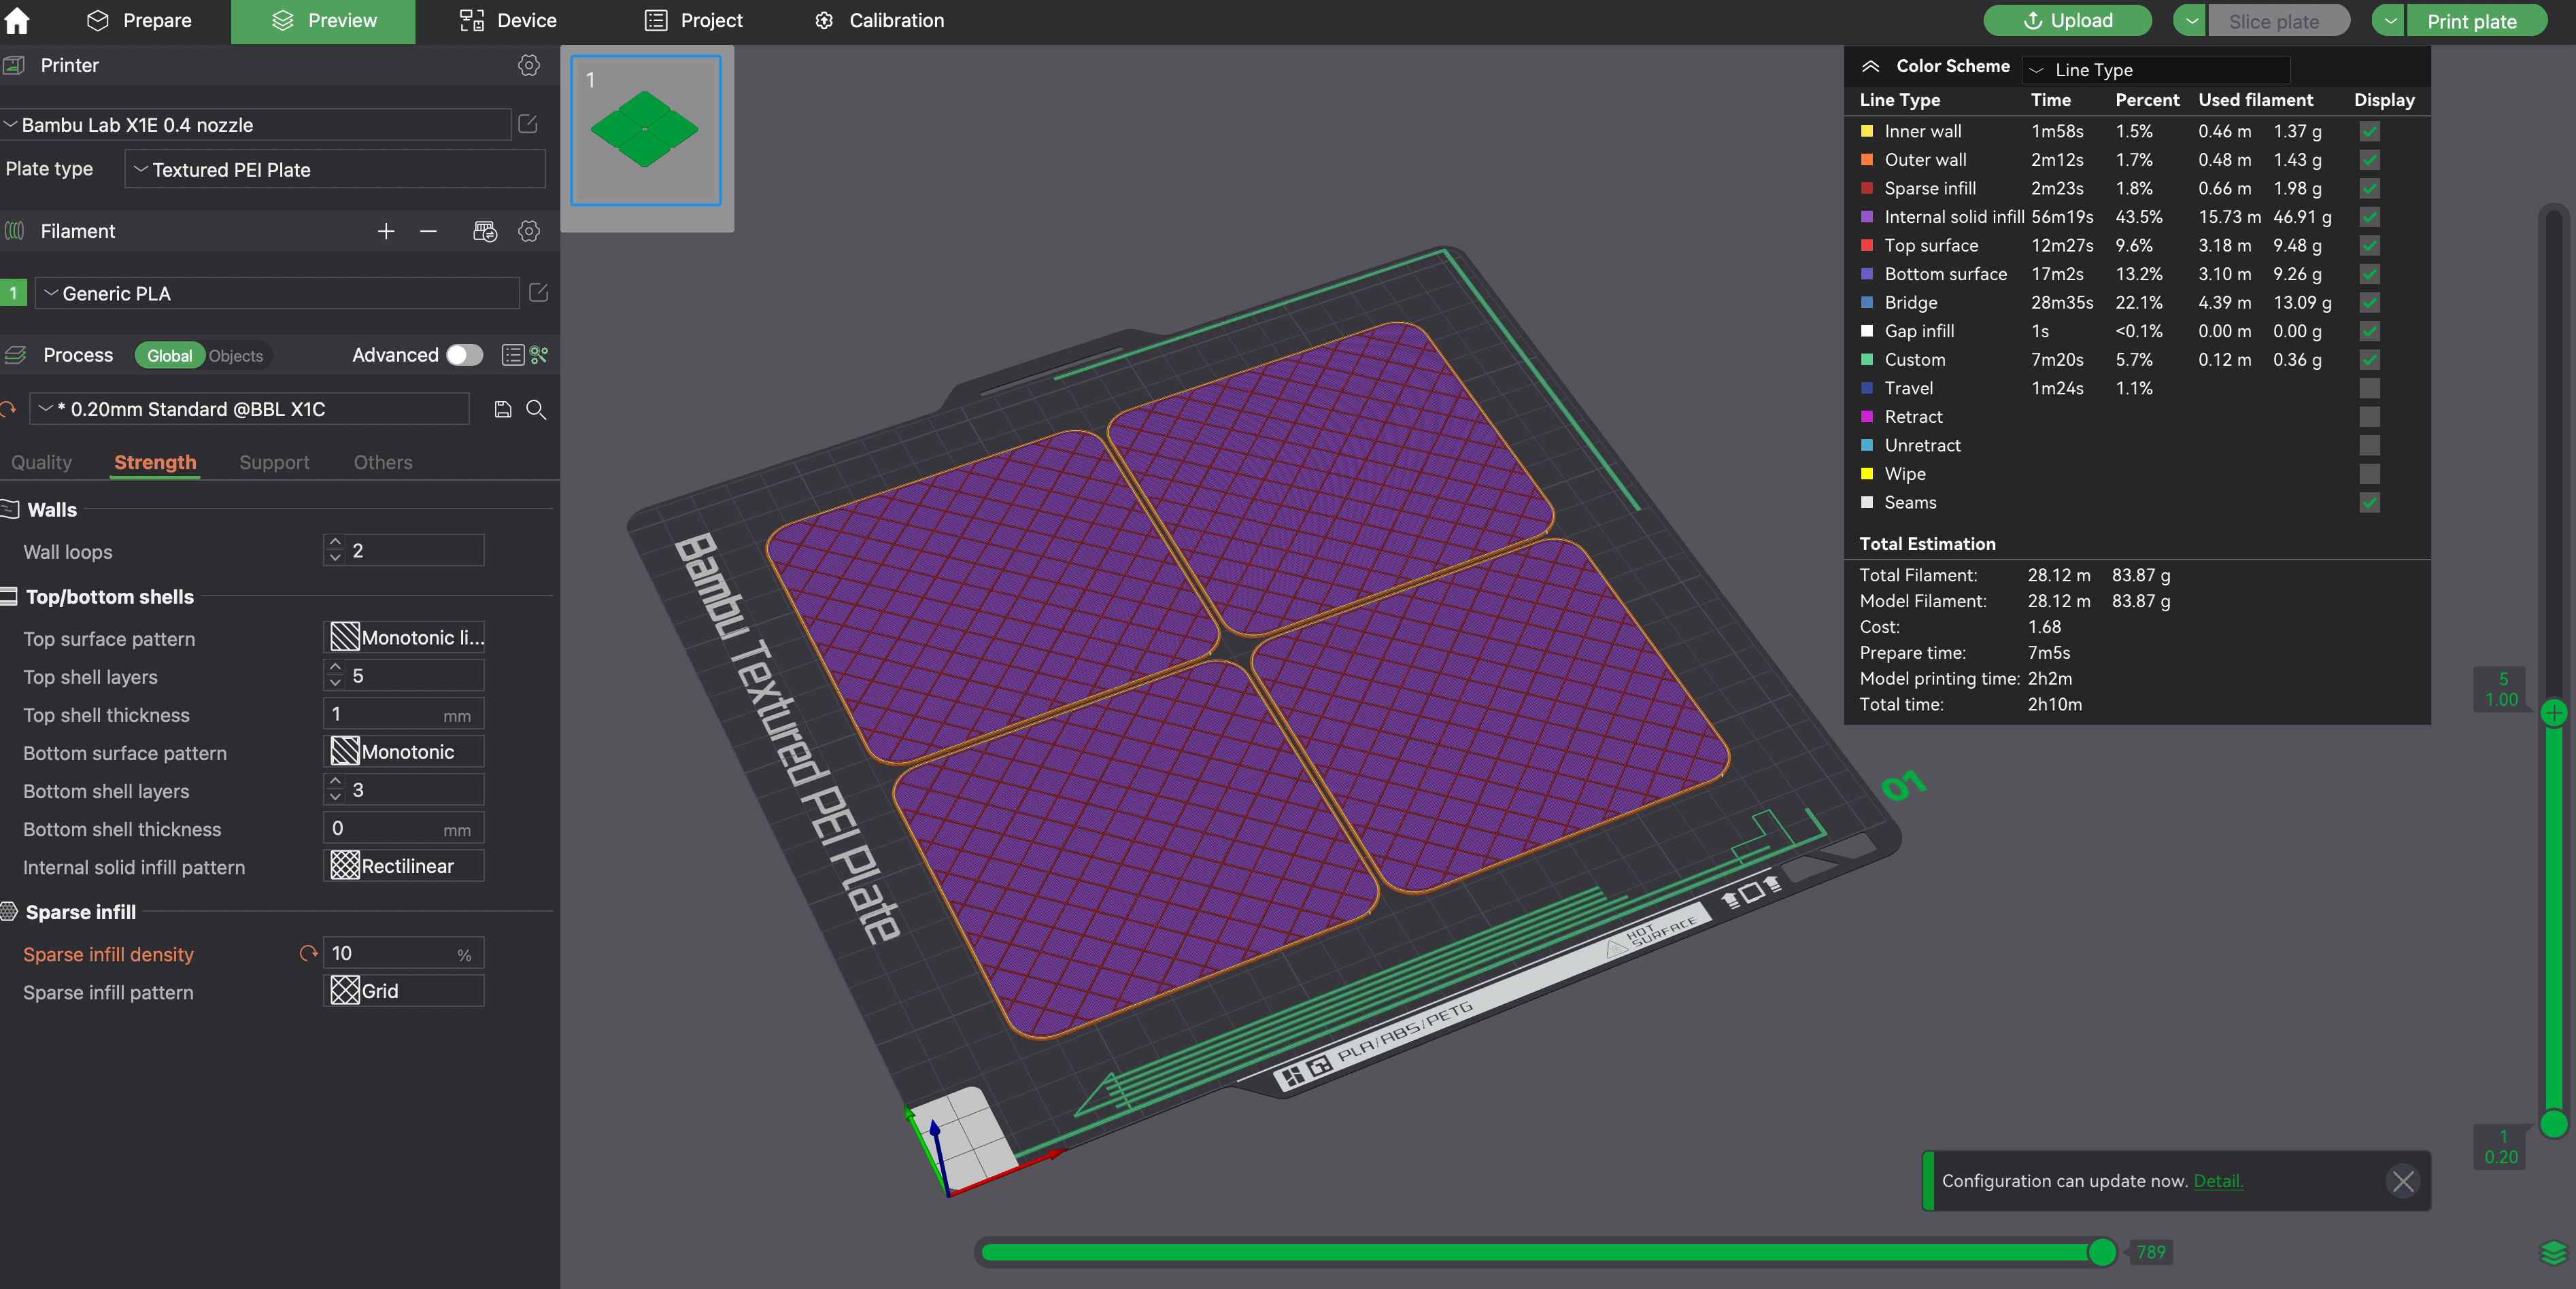
Task: Remove a filament with the minus icon
Action: (x=428, y=231)
